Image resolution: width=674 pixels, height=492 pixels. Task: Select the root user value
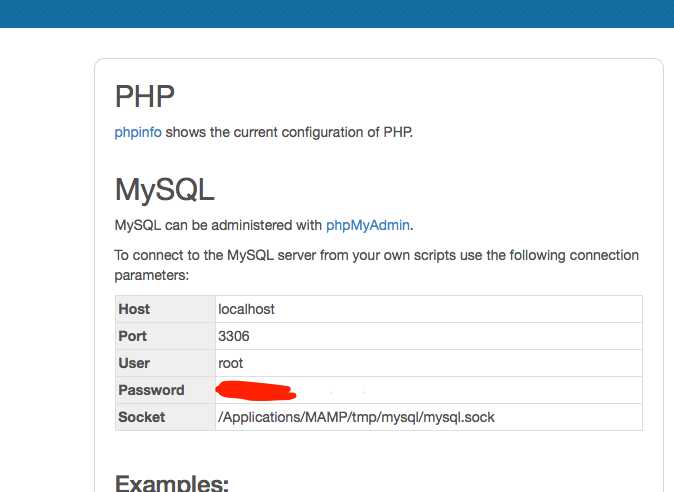(x=230, y=363)
